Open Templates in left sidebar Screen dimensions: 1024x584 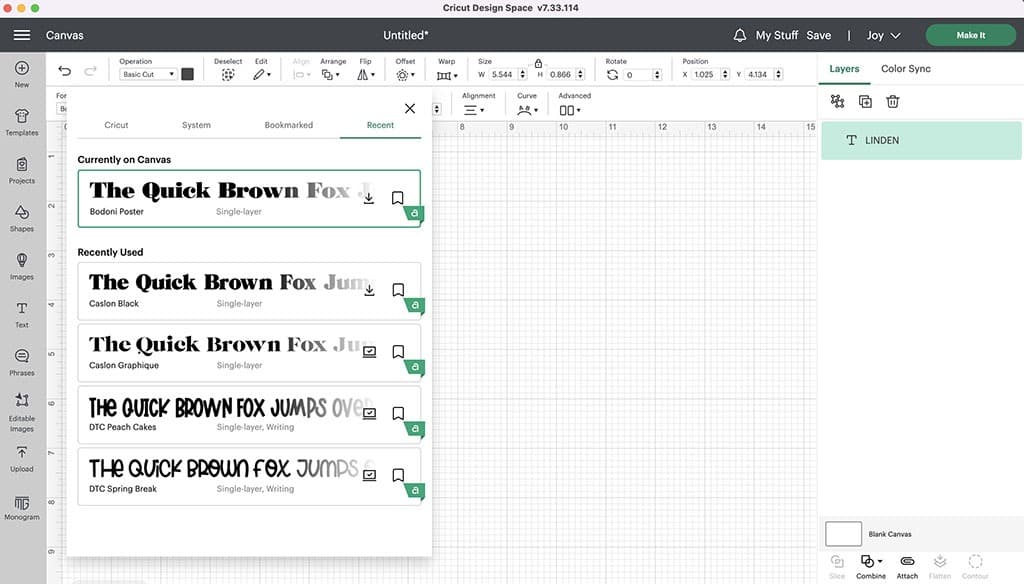(x=22, y=122)
